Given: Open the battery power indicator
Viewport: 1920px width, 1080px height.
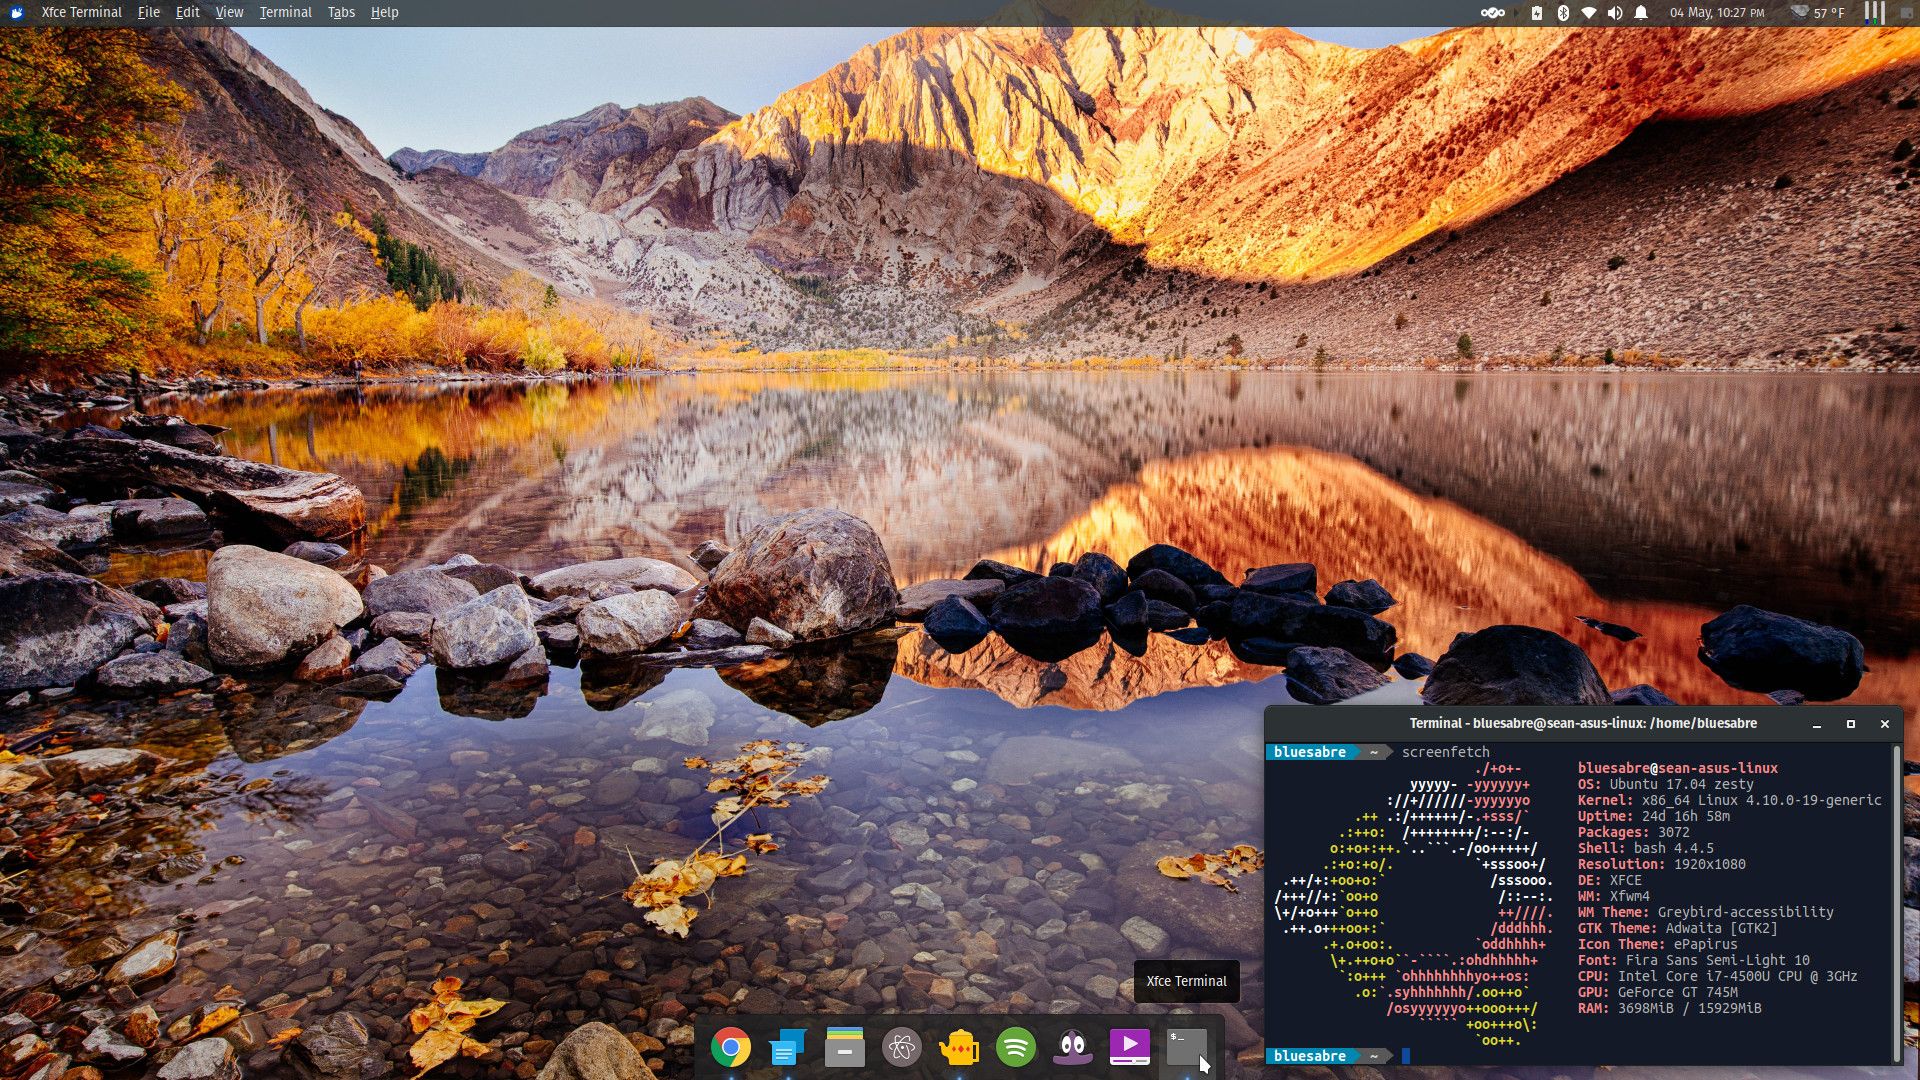Looking at the screenshot, I should tap(1537, 13).
